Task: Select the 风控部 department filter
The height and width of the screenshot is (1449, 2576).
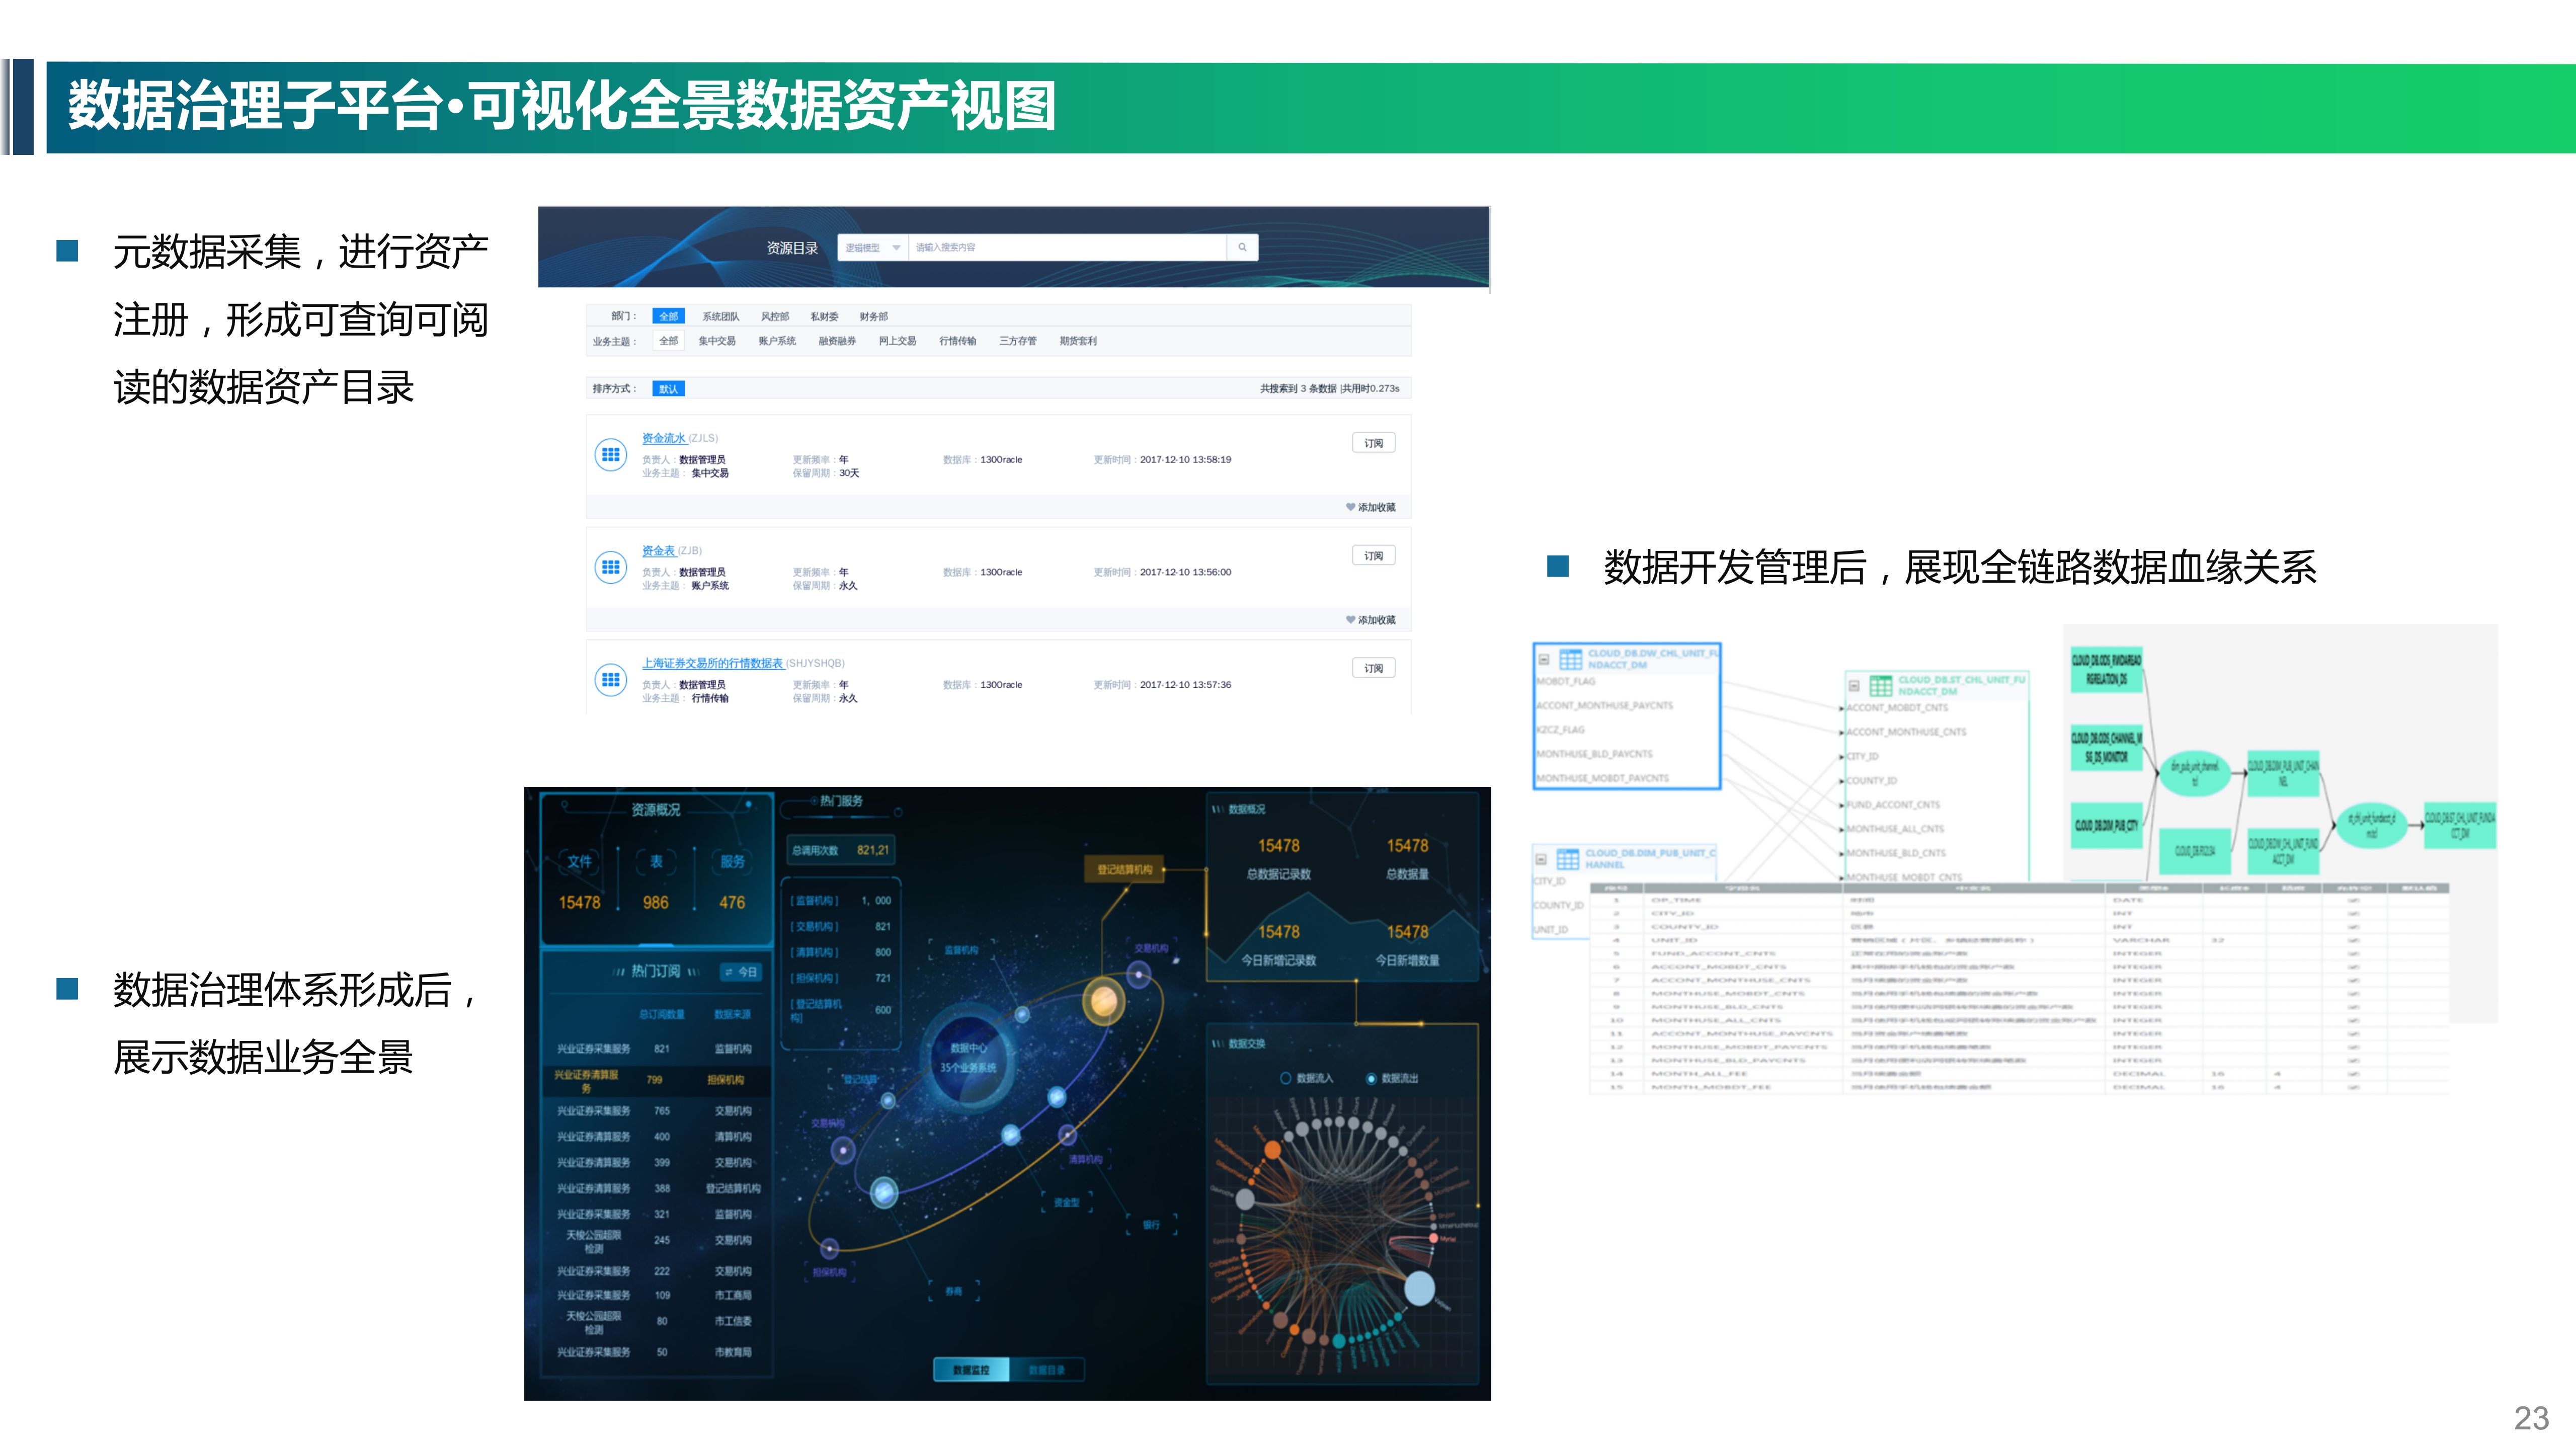Action: point(774,316)
